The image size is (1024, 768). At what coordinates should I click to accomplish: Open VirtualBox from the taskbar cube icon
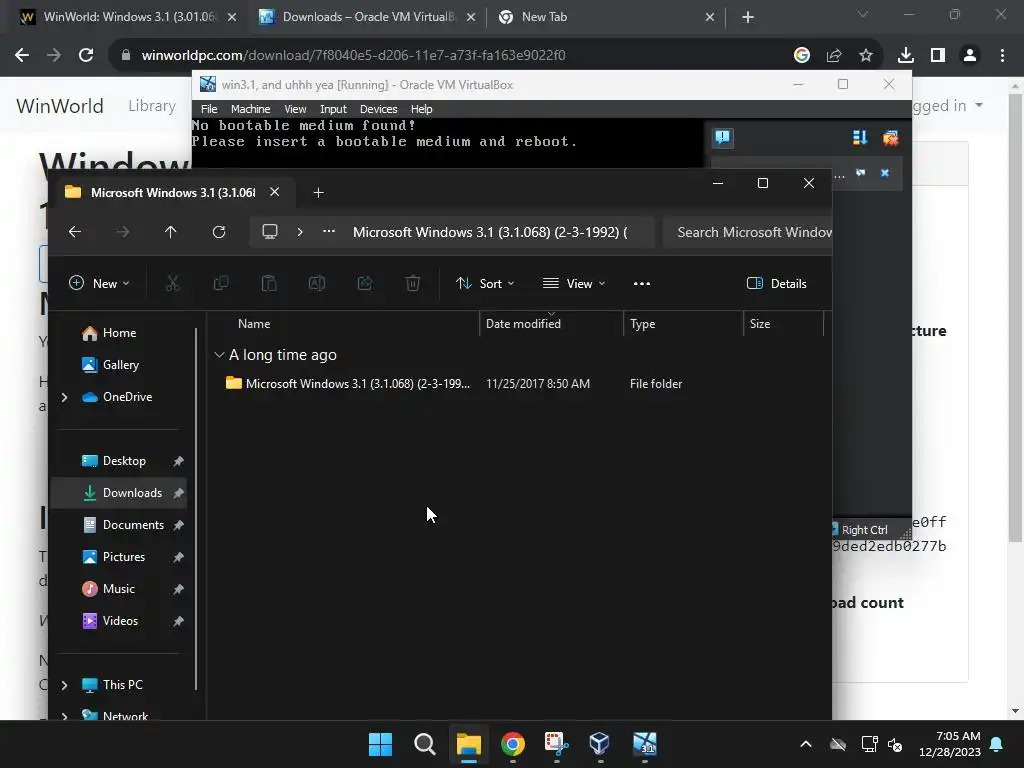599,744
